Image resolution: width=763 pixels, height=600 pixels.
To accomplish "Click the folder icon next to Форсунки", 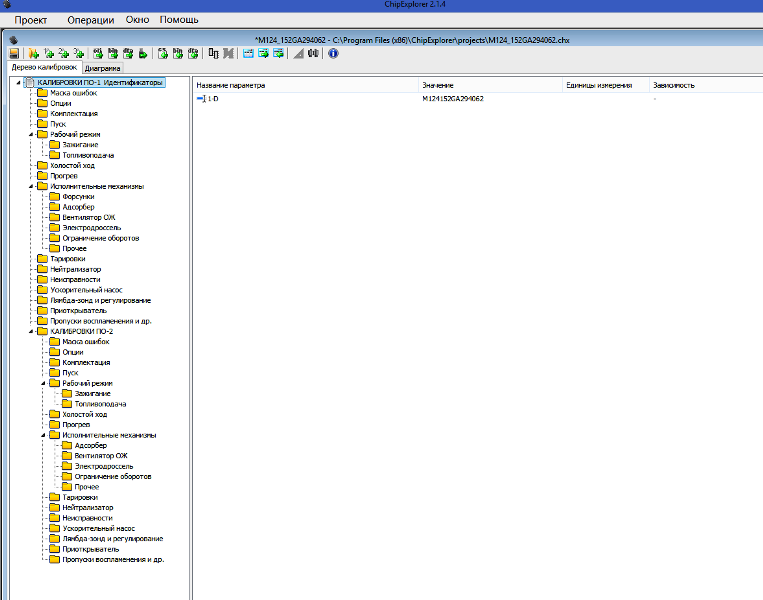I will pyautogui.click(x=54, y=197).
